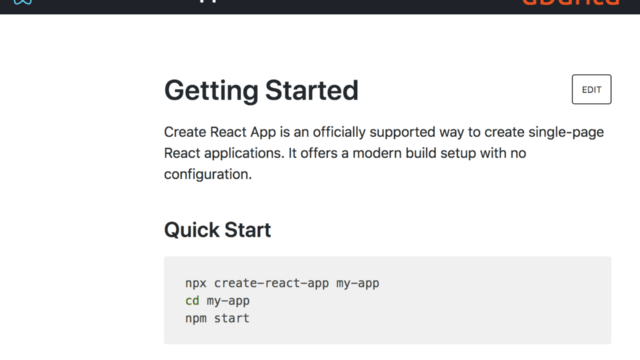Click the word 'single-page' in the description
Viewport: 640px width, 360px height.
(566, 132)
